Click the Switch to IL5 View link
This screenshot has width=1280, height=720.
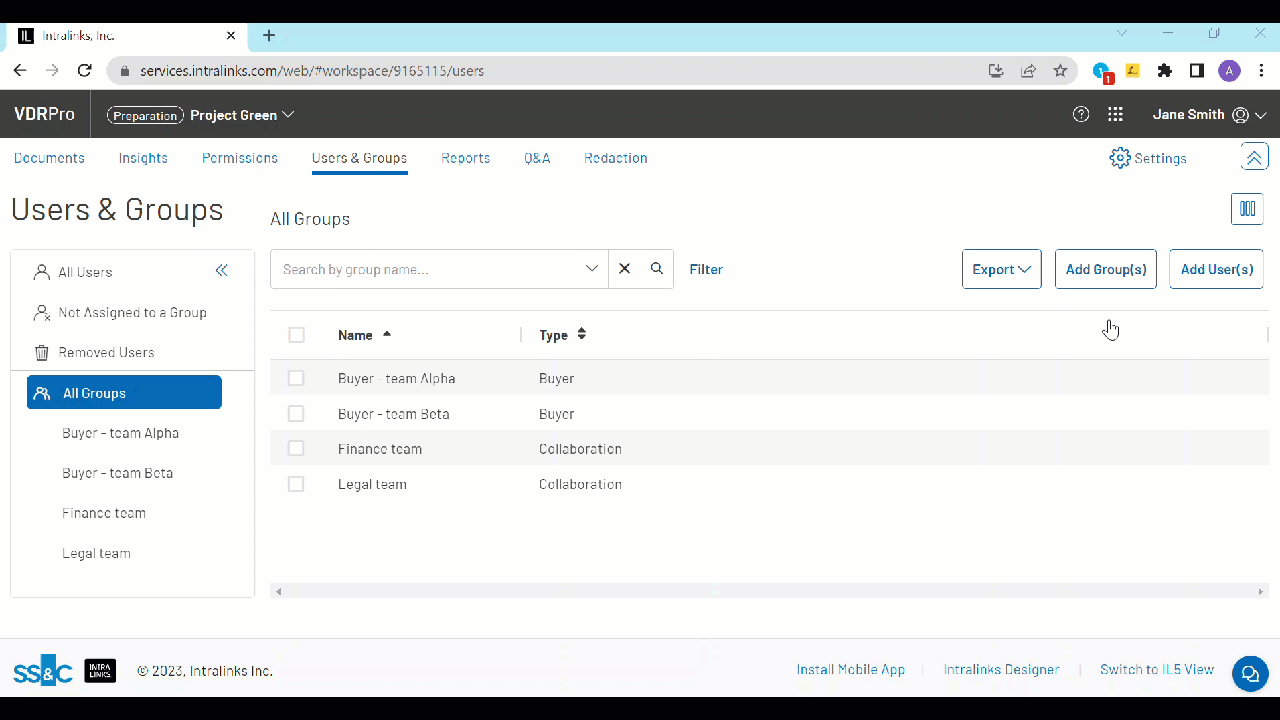click(x=1157, y=670)
